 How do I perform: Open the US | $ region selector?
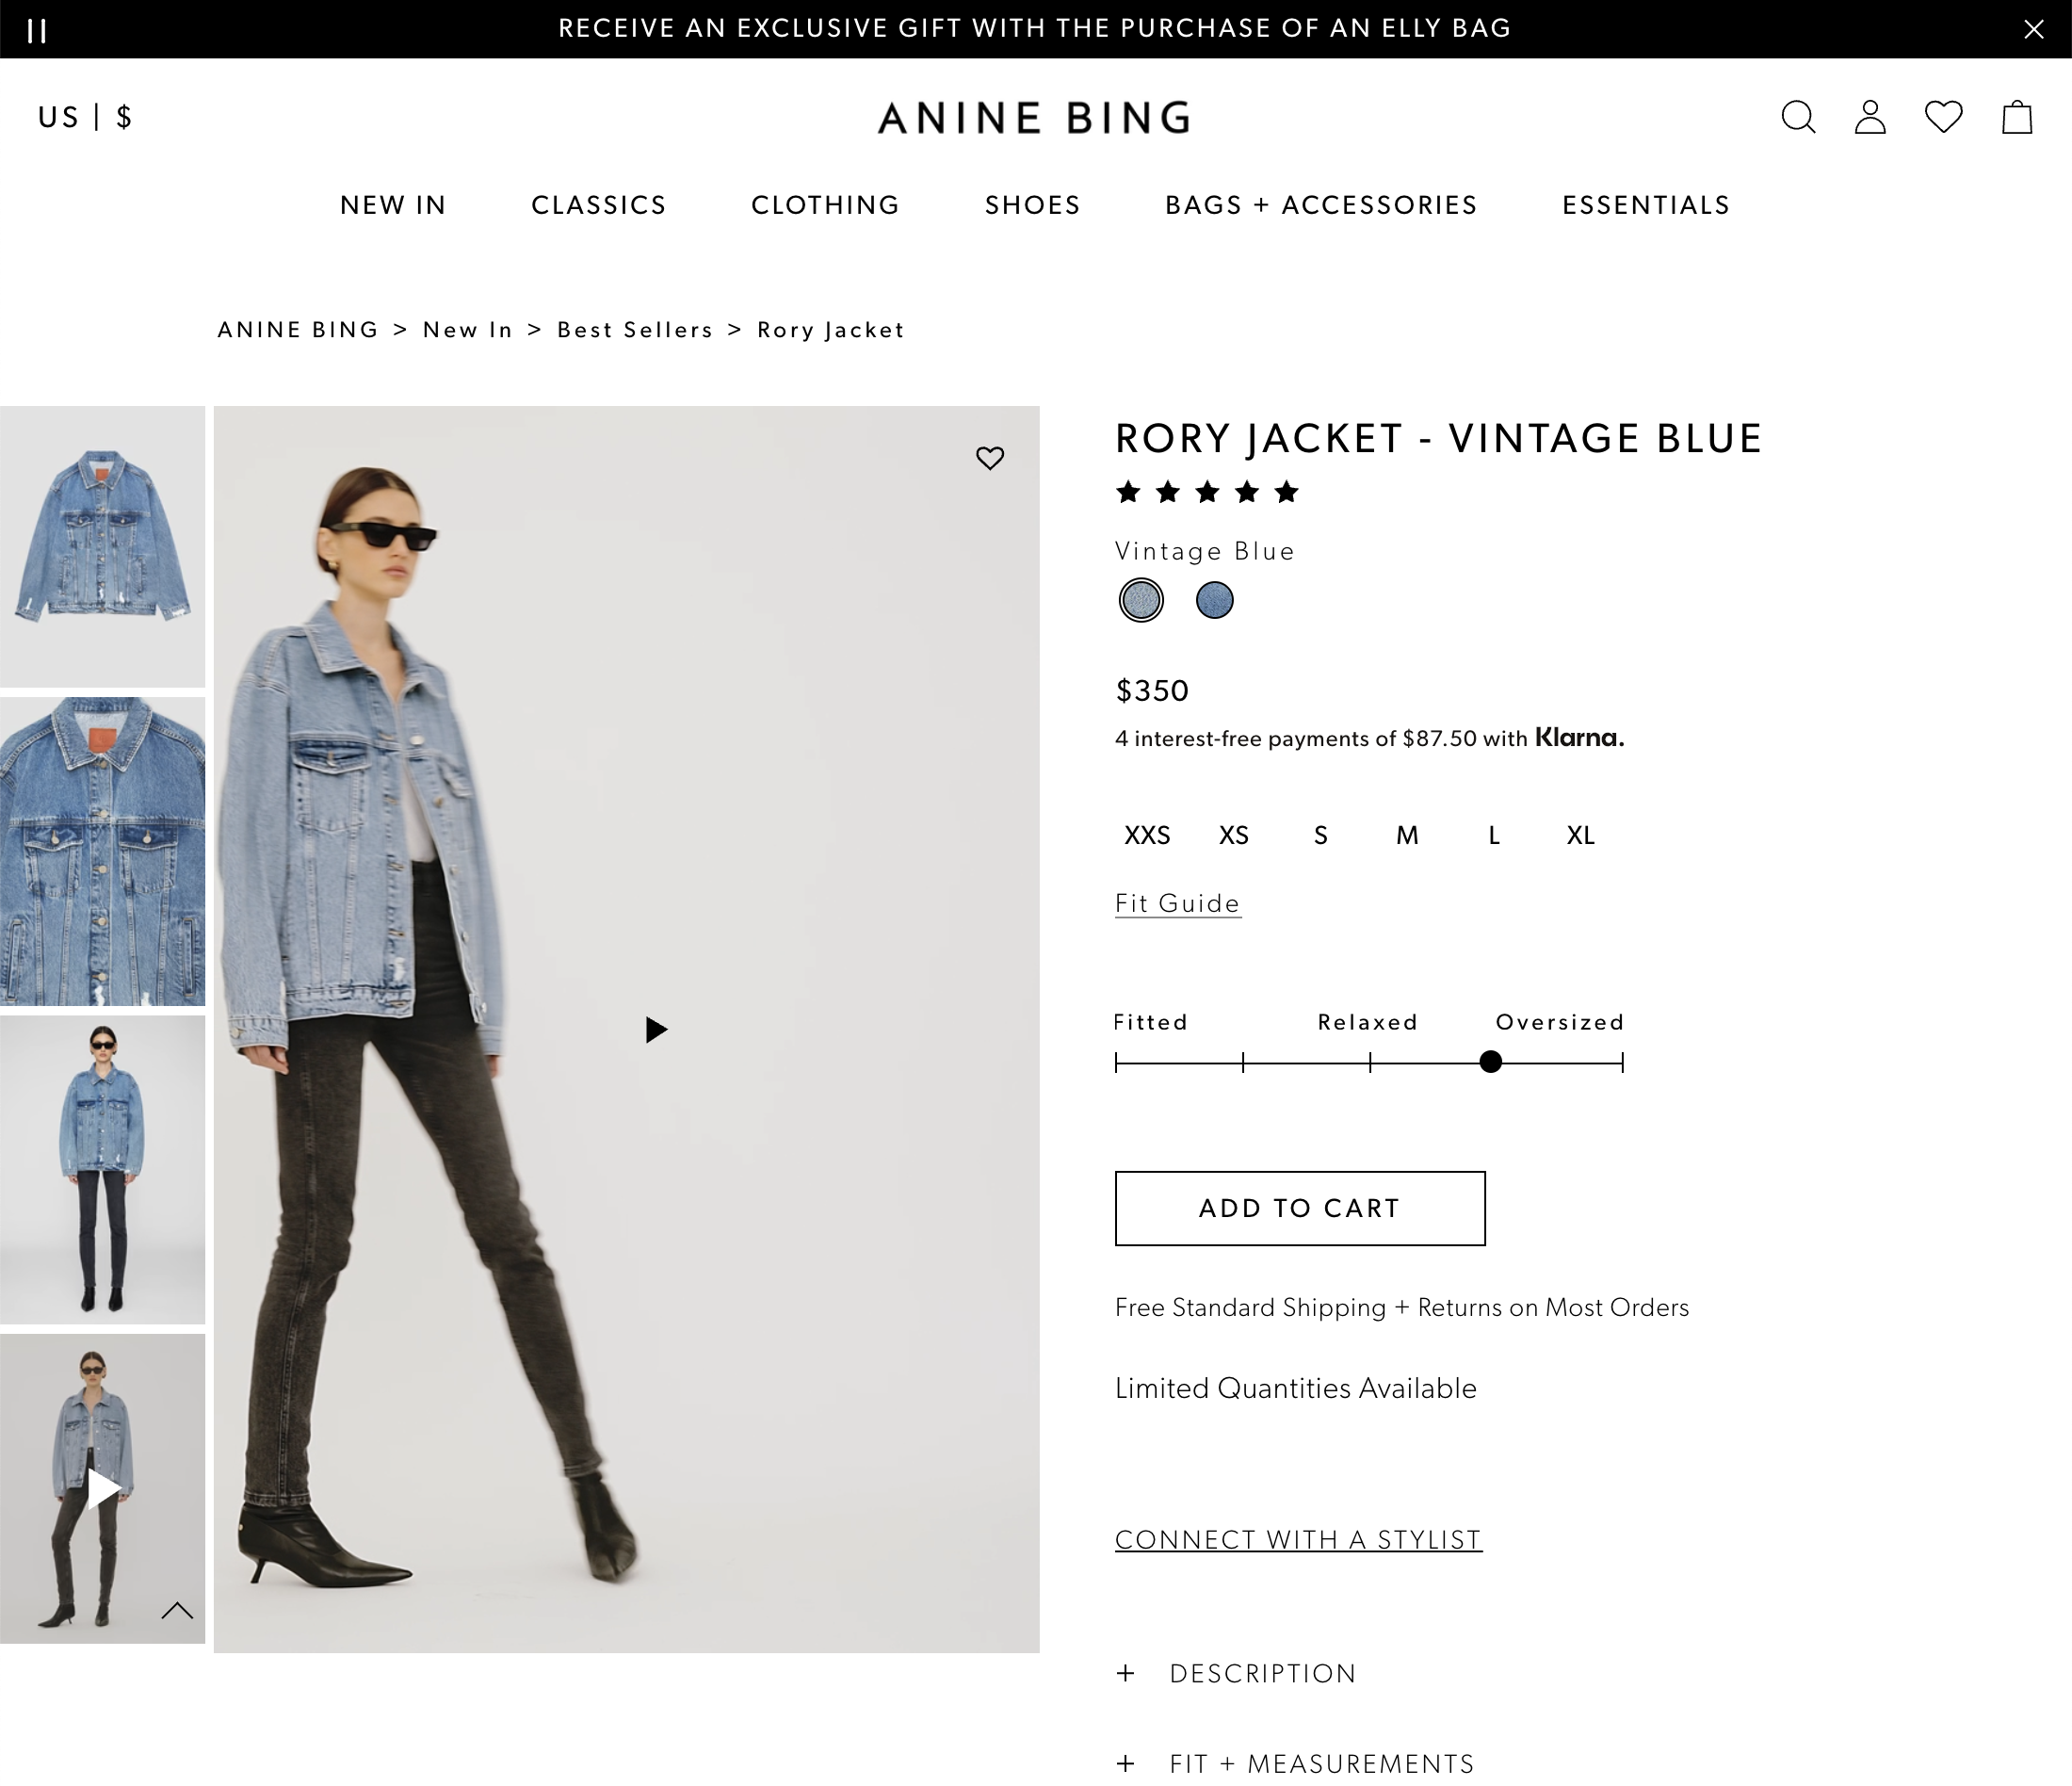click(85, 117)
